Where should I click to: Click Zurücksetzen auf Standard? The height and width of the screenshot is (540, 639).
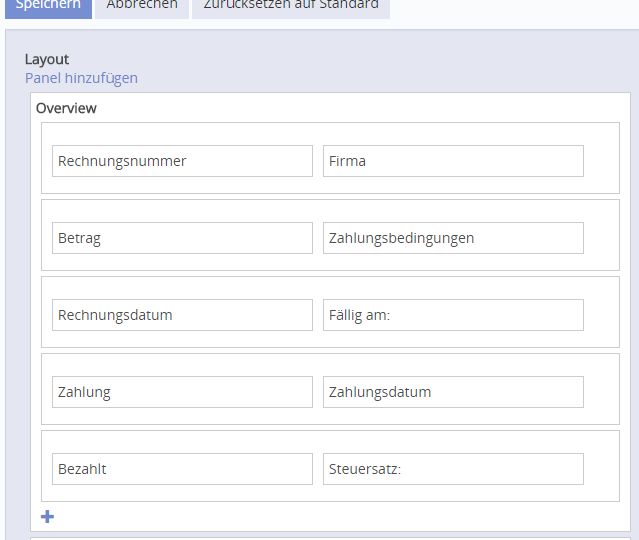point(290,6)
